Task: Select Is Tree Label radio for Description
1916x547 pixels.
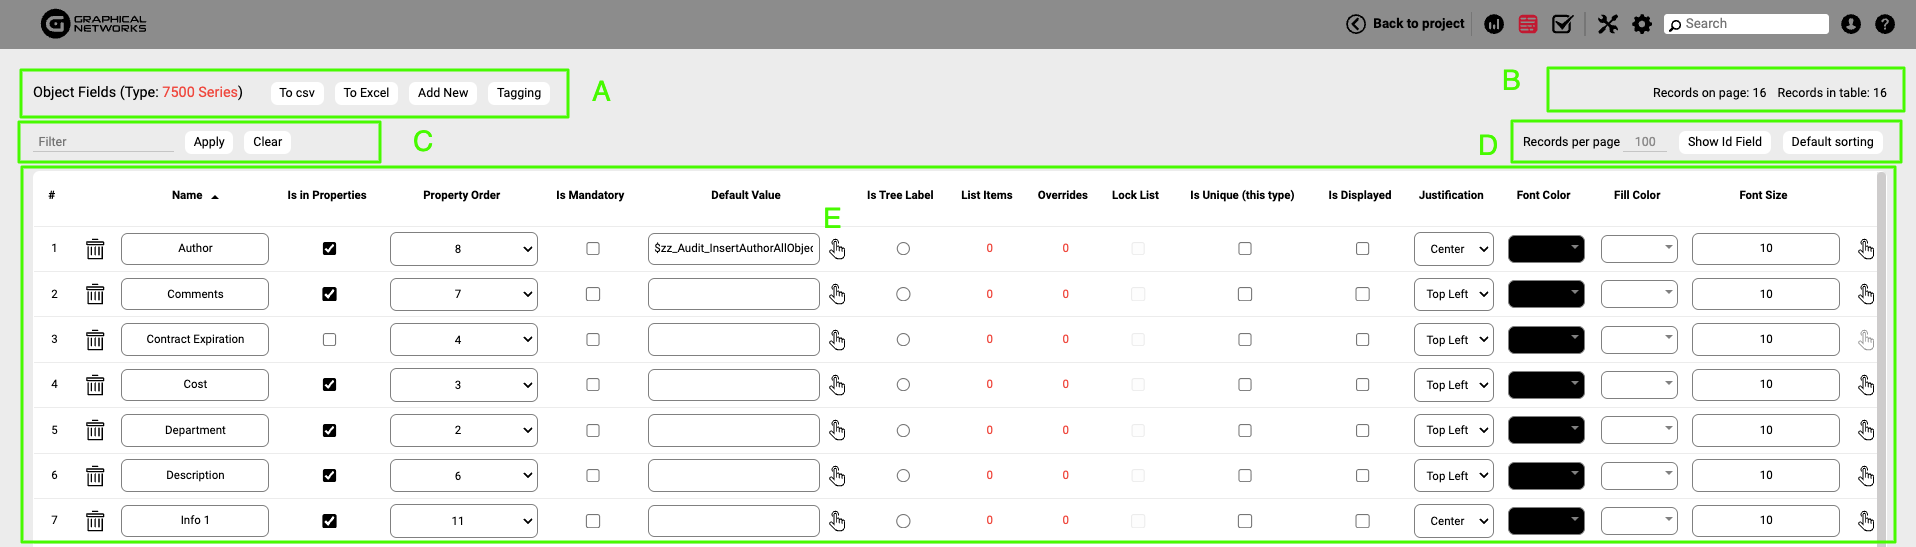Action: (x=903, y=476)
